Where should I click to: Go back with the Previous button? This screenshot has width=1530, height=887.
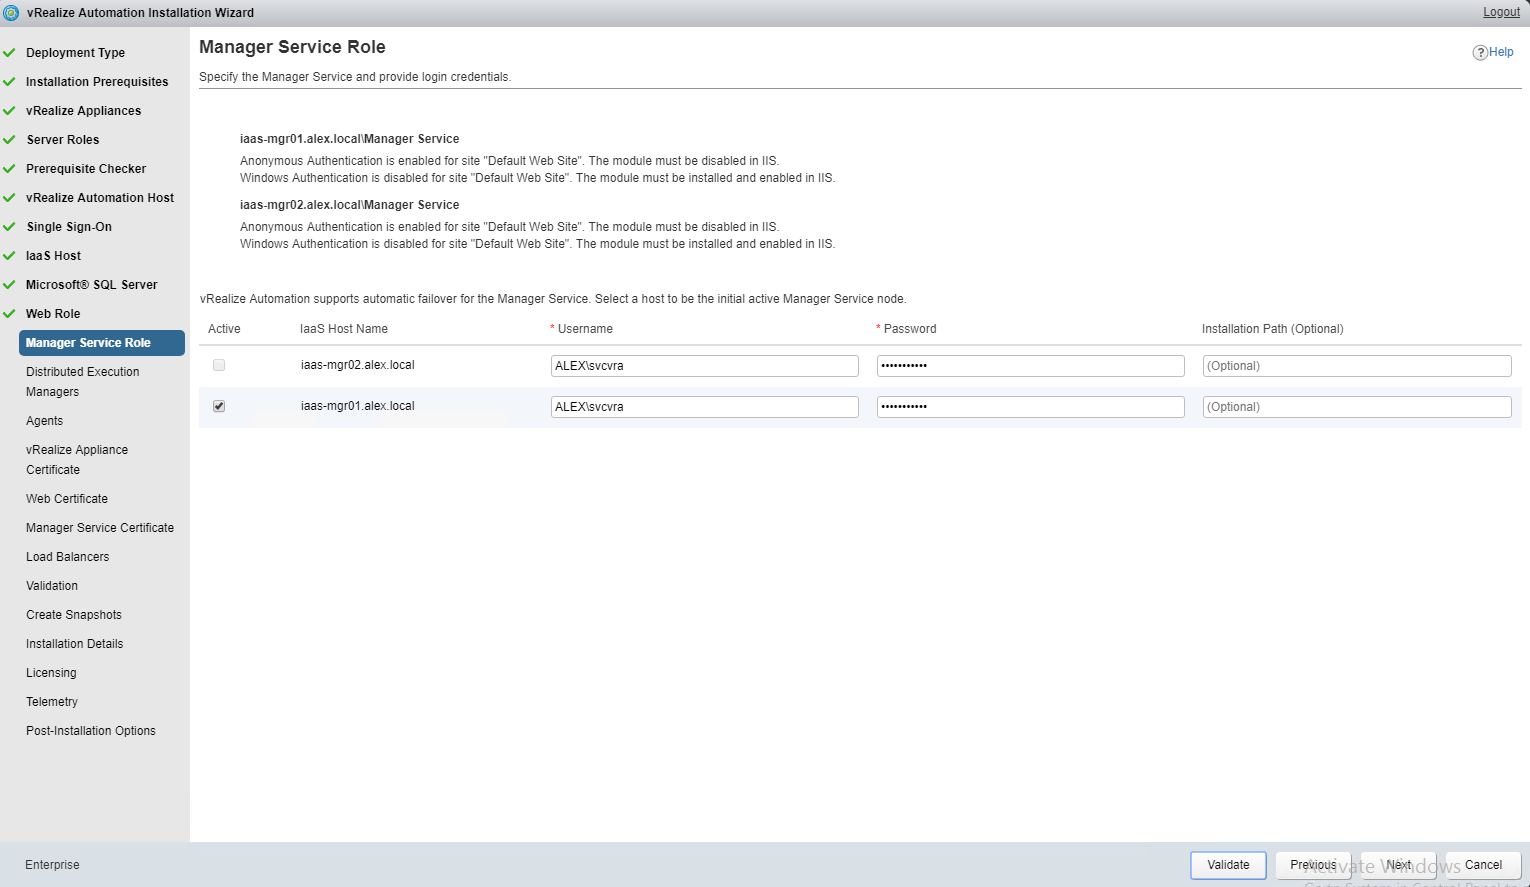1313,865
